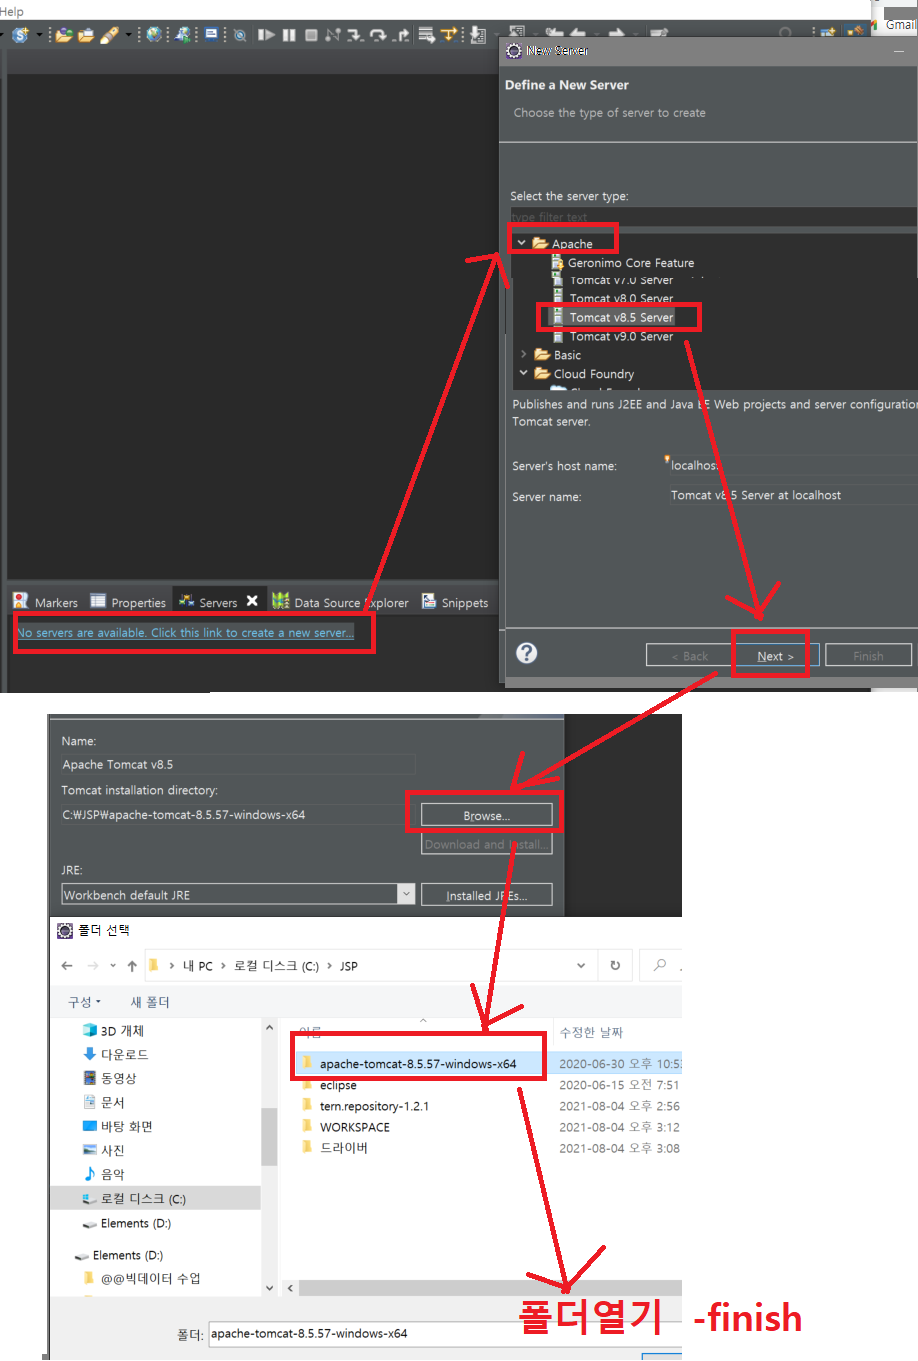Select the apache-tomcat-8.5.57-windows-x64 folder
Viewport: 918px width, 1361px height.
(418, 1064)
